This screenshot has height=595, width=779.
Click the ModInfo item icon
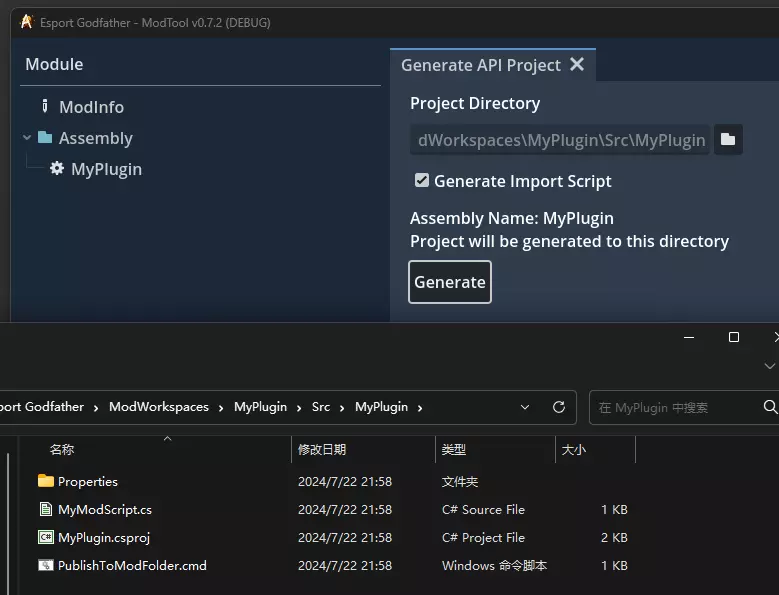click(45, 106)
